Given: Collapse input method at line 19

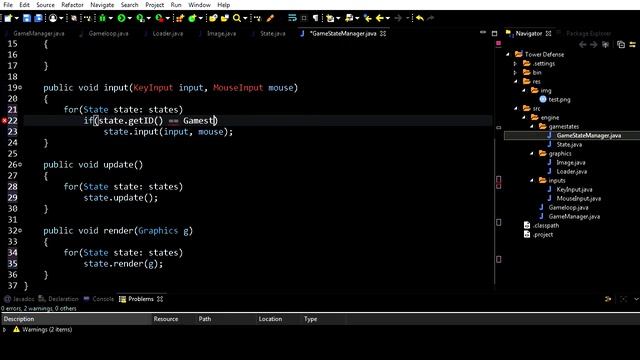Looking at the screenshot, I should (20, 88).
